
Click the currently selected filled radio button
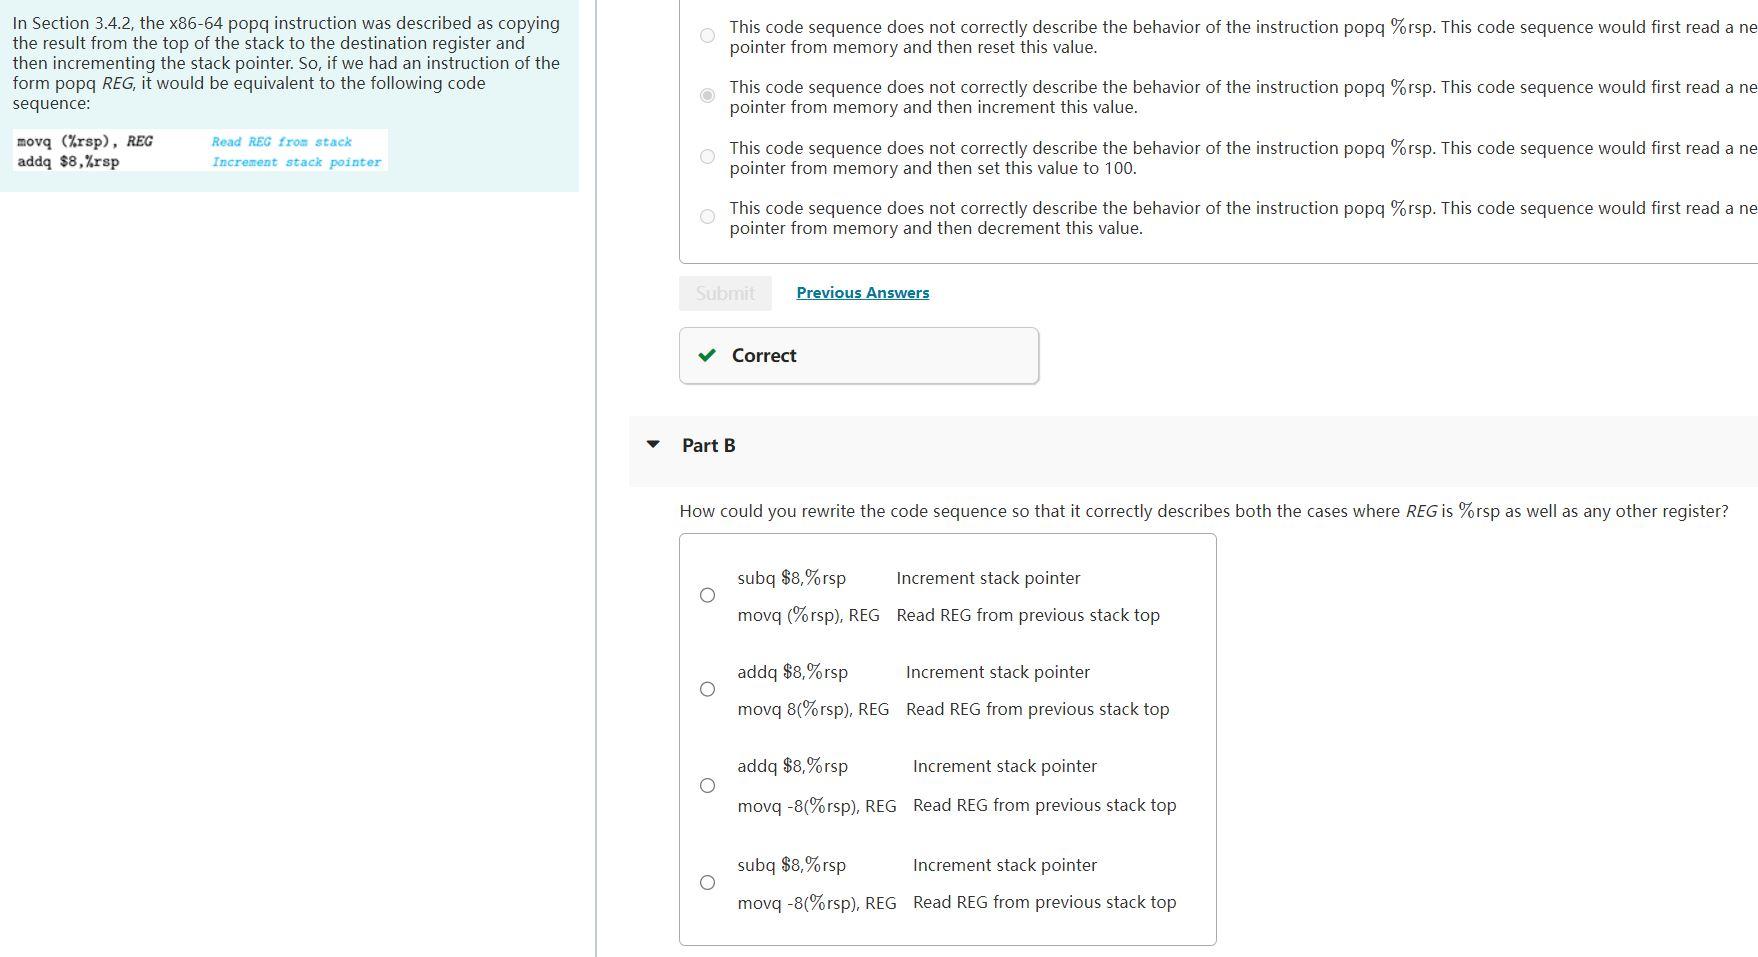tap(706, 95)
